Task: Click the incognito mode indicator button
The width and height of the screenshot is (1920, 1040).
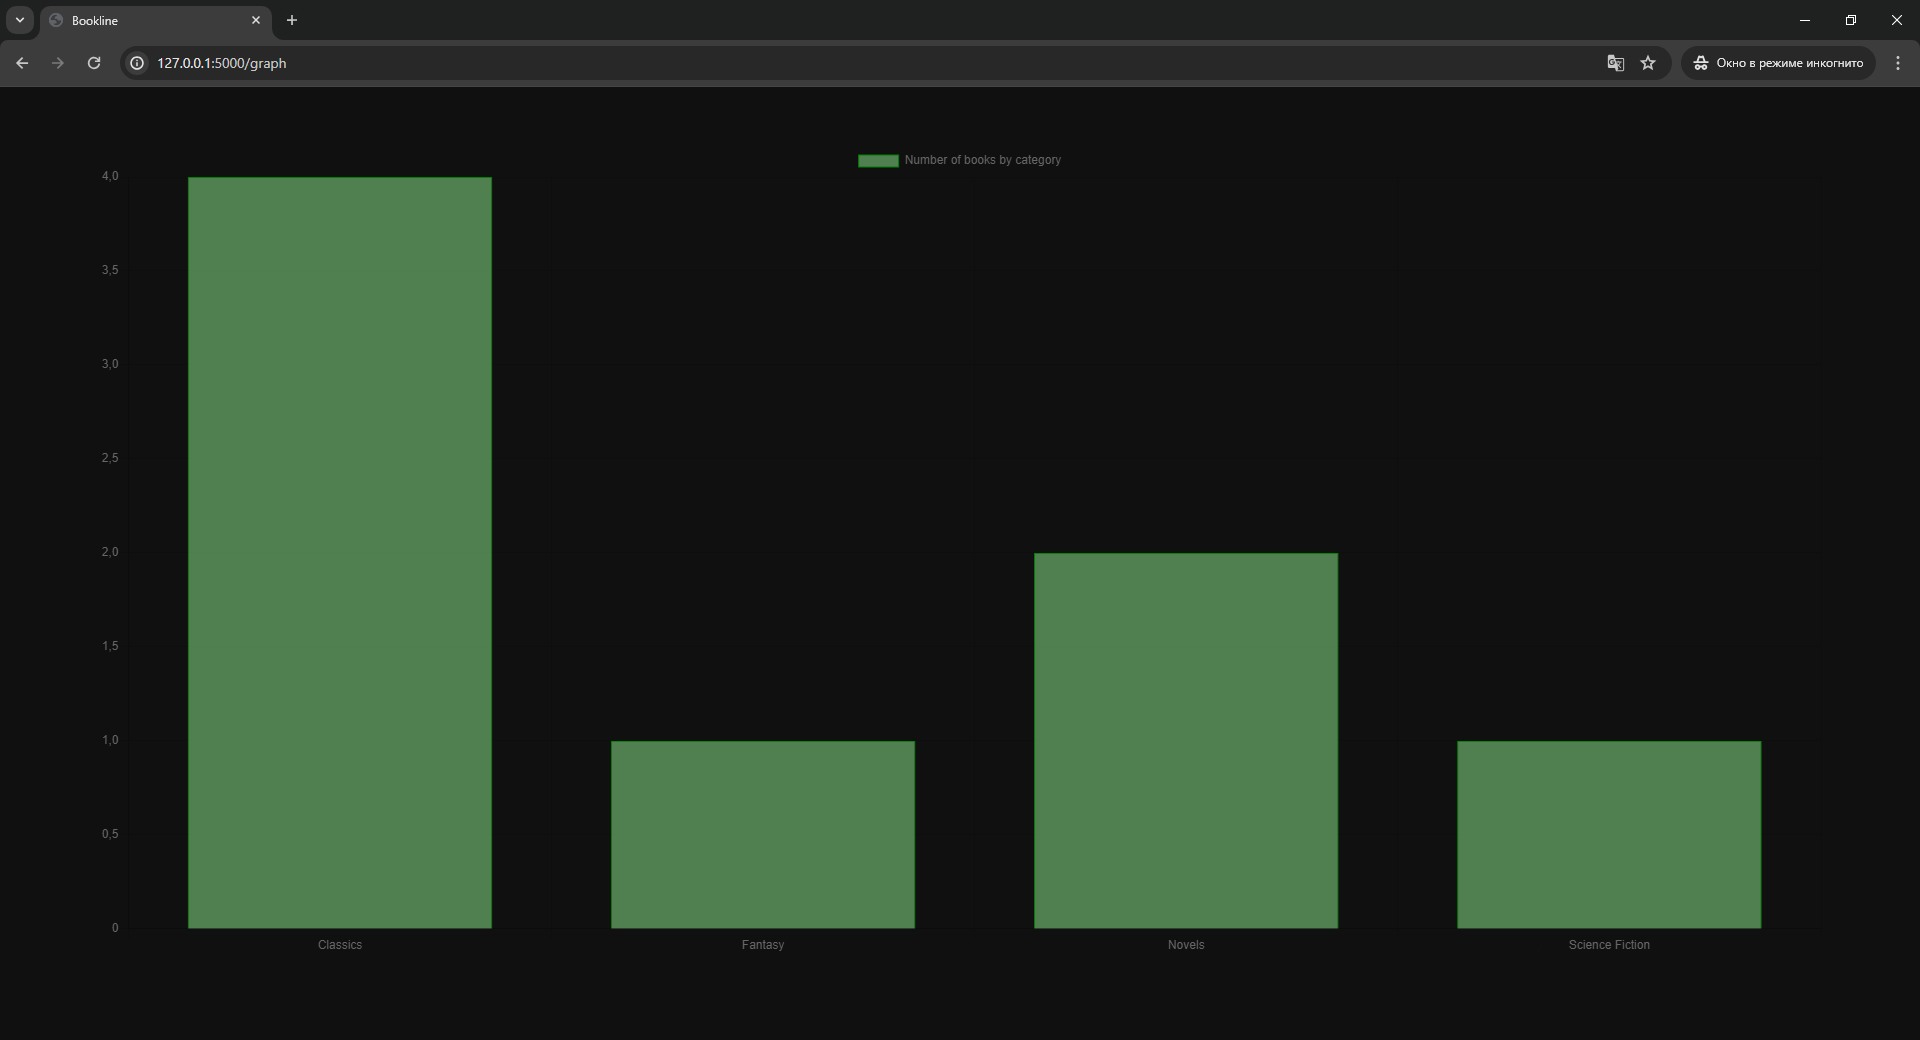Action: coord(1778,63)
